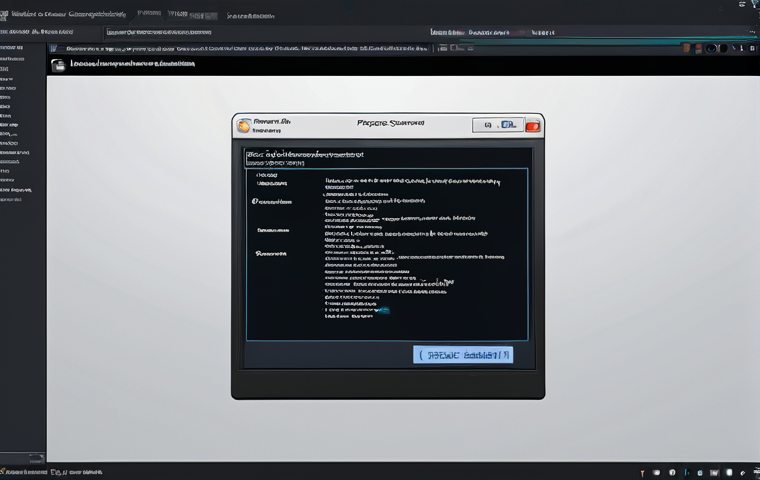
Task: Click the gray button in dialog title bar
Action: pos(498,125)
